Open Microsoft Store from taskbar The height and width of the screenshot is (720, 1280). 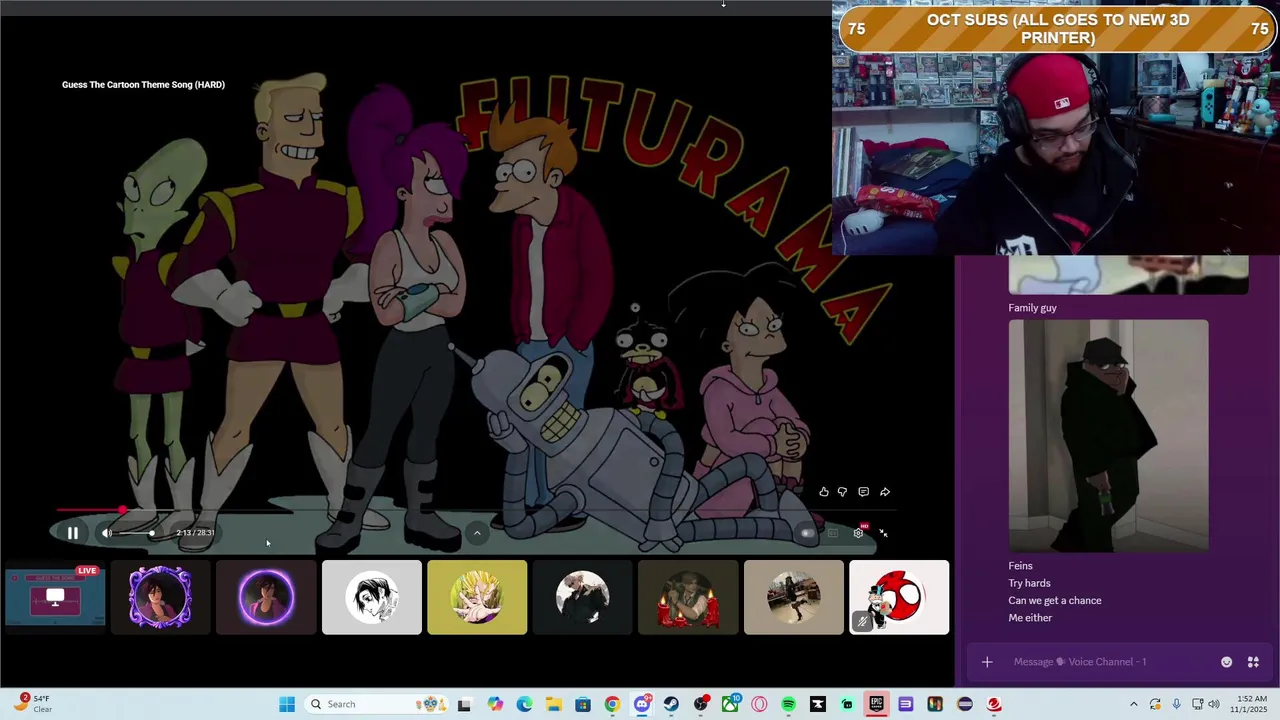(583, 704)
